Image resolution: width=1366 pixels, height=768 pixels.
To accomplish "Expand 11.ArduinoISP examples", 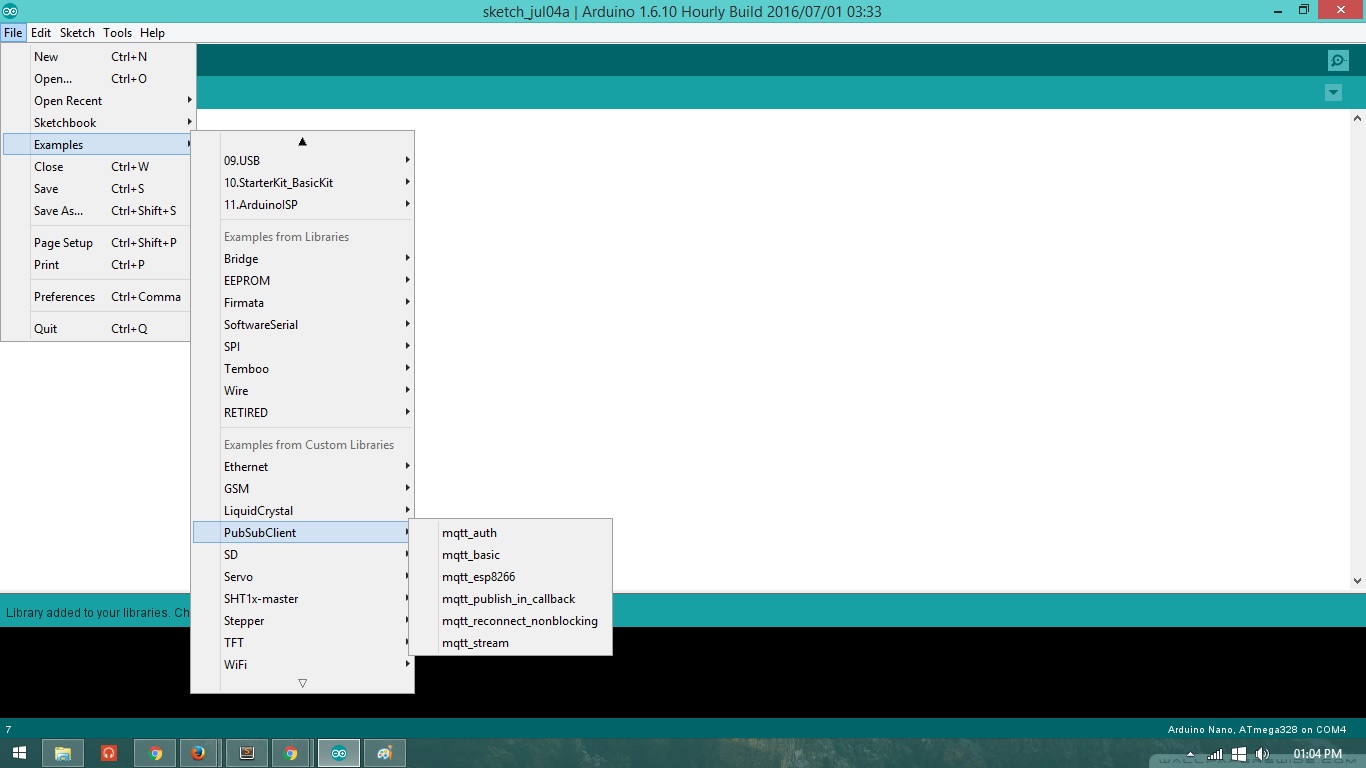I will 303,205.
